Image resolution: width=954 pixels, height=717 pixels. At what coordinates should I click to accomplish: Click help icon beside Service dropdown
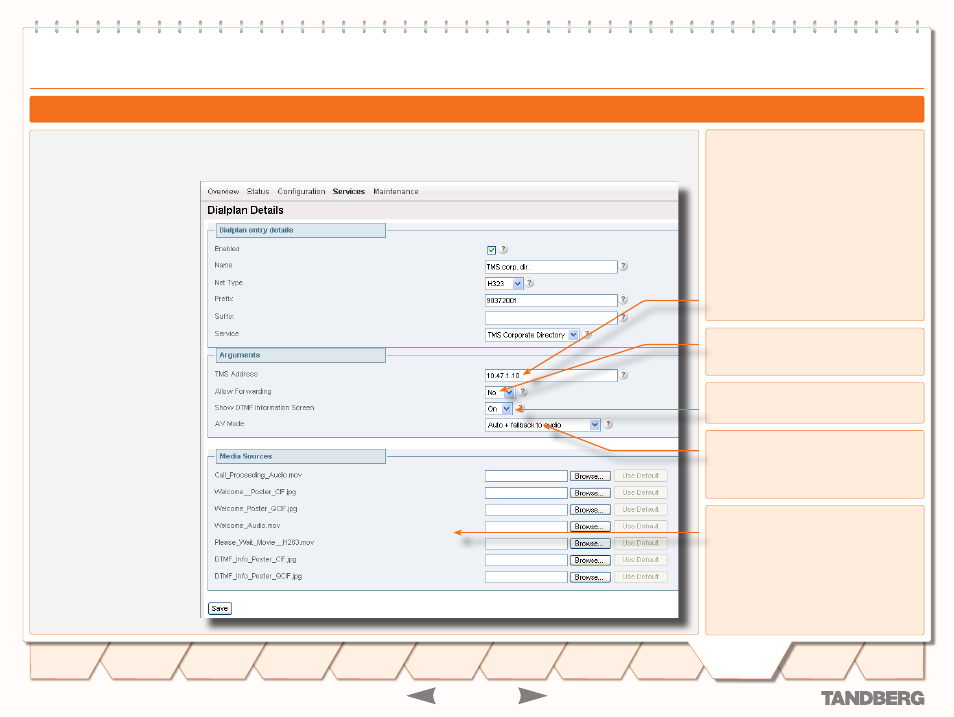[587, 334]
